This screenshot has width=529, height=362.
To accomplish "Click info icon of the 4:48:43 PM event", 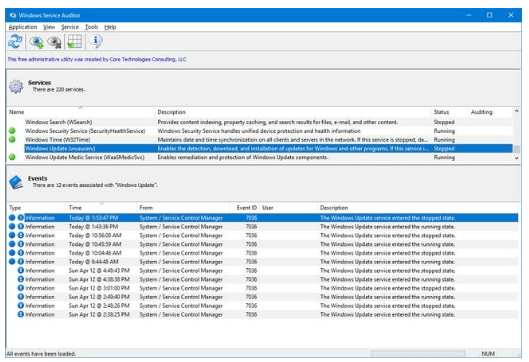I will point(21,270).
